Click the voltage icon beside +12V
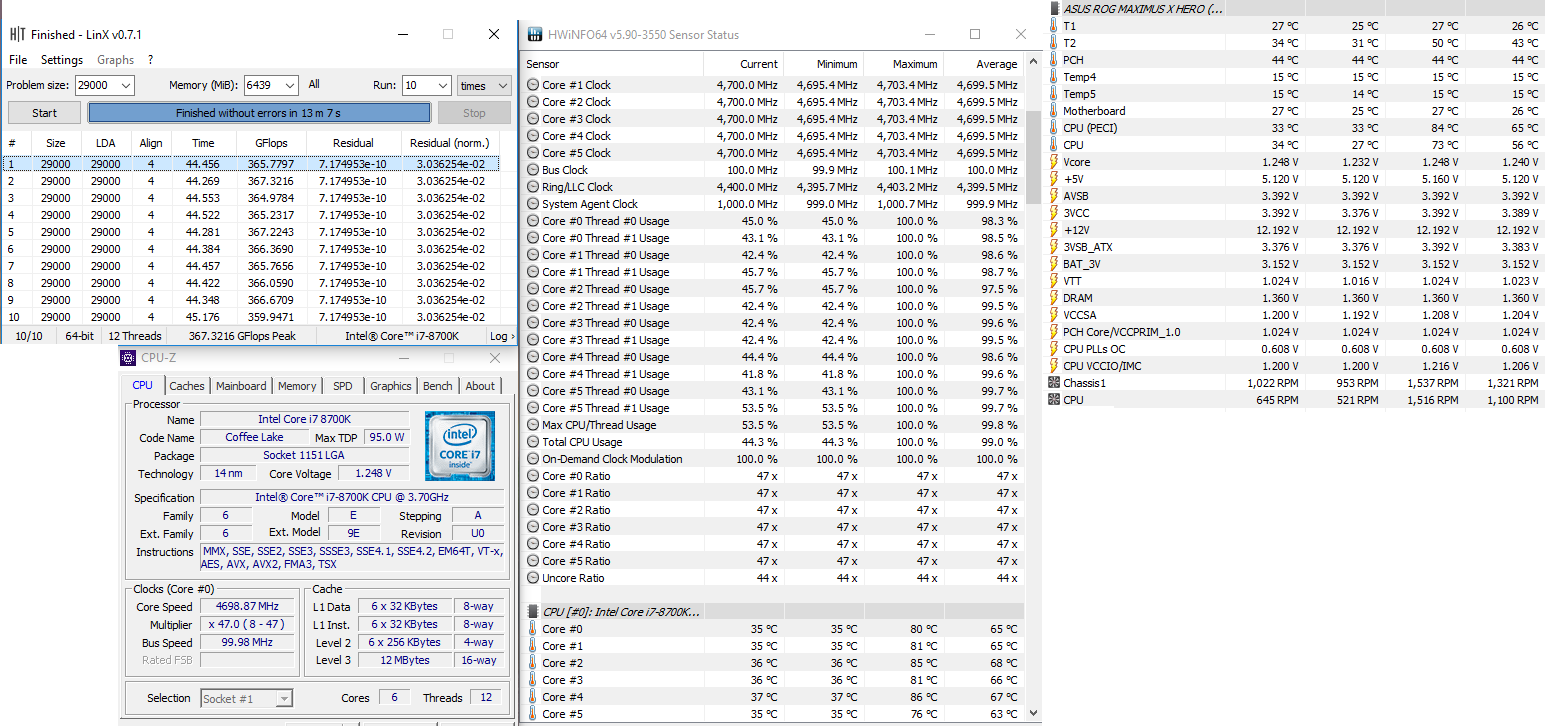Image resolution: width=1546 pixels, height=726 pixels. click(1053, 230)
